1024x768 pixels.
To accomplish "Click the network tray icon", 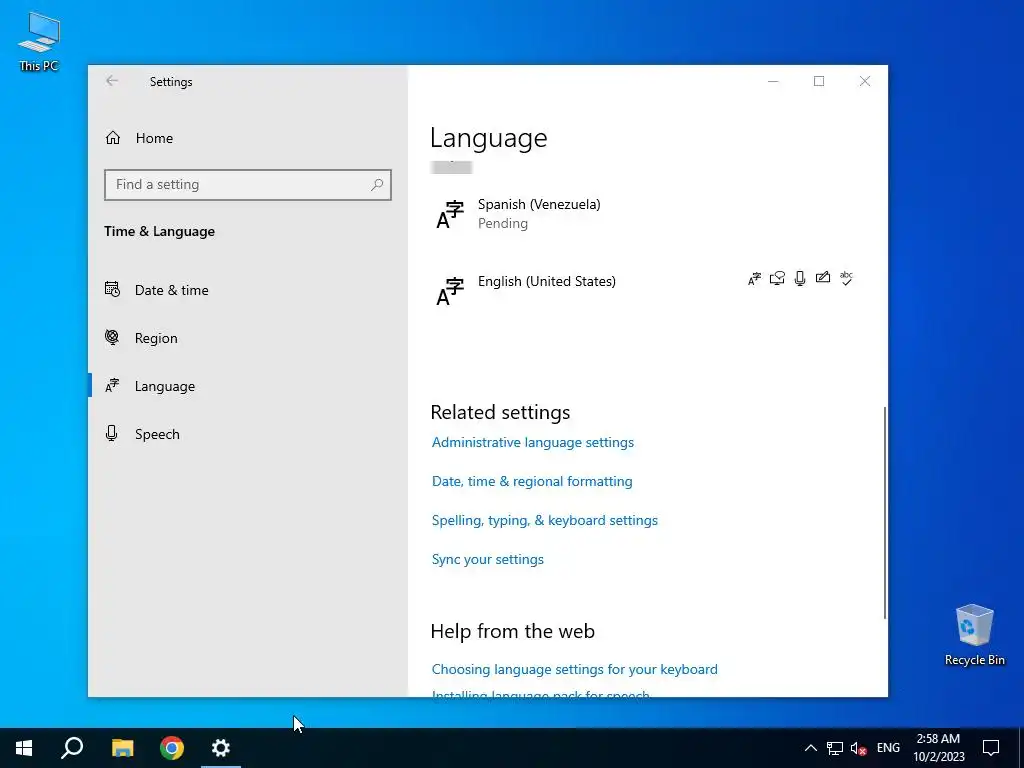I will [835, 748].
